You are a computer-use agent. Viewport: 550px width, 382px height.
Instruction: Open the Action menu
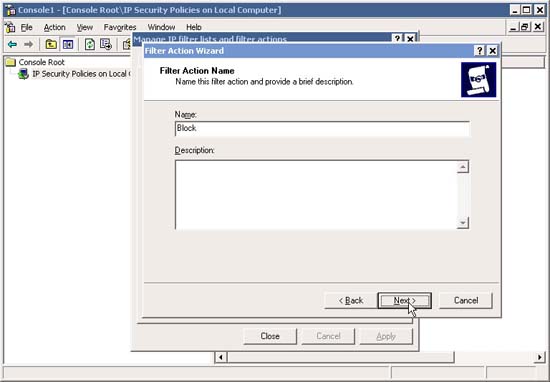(x=54, y=27)
